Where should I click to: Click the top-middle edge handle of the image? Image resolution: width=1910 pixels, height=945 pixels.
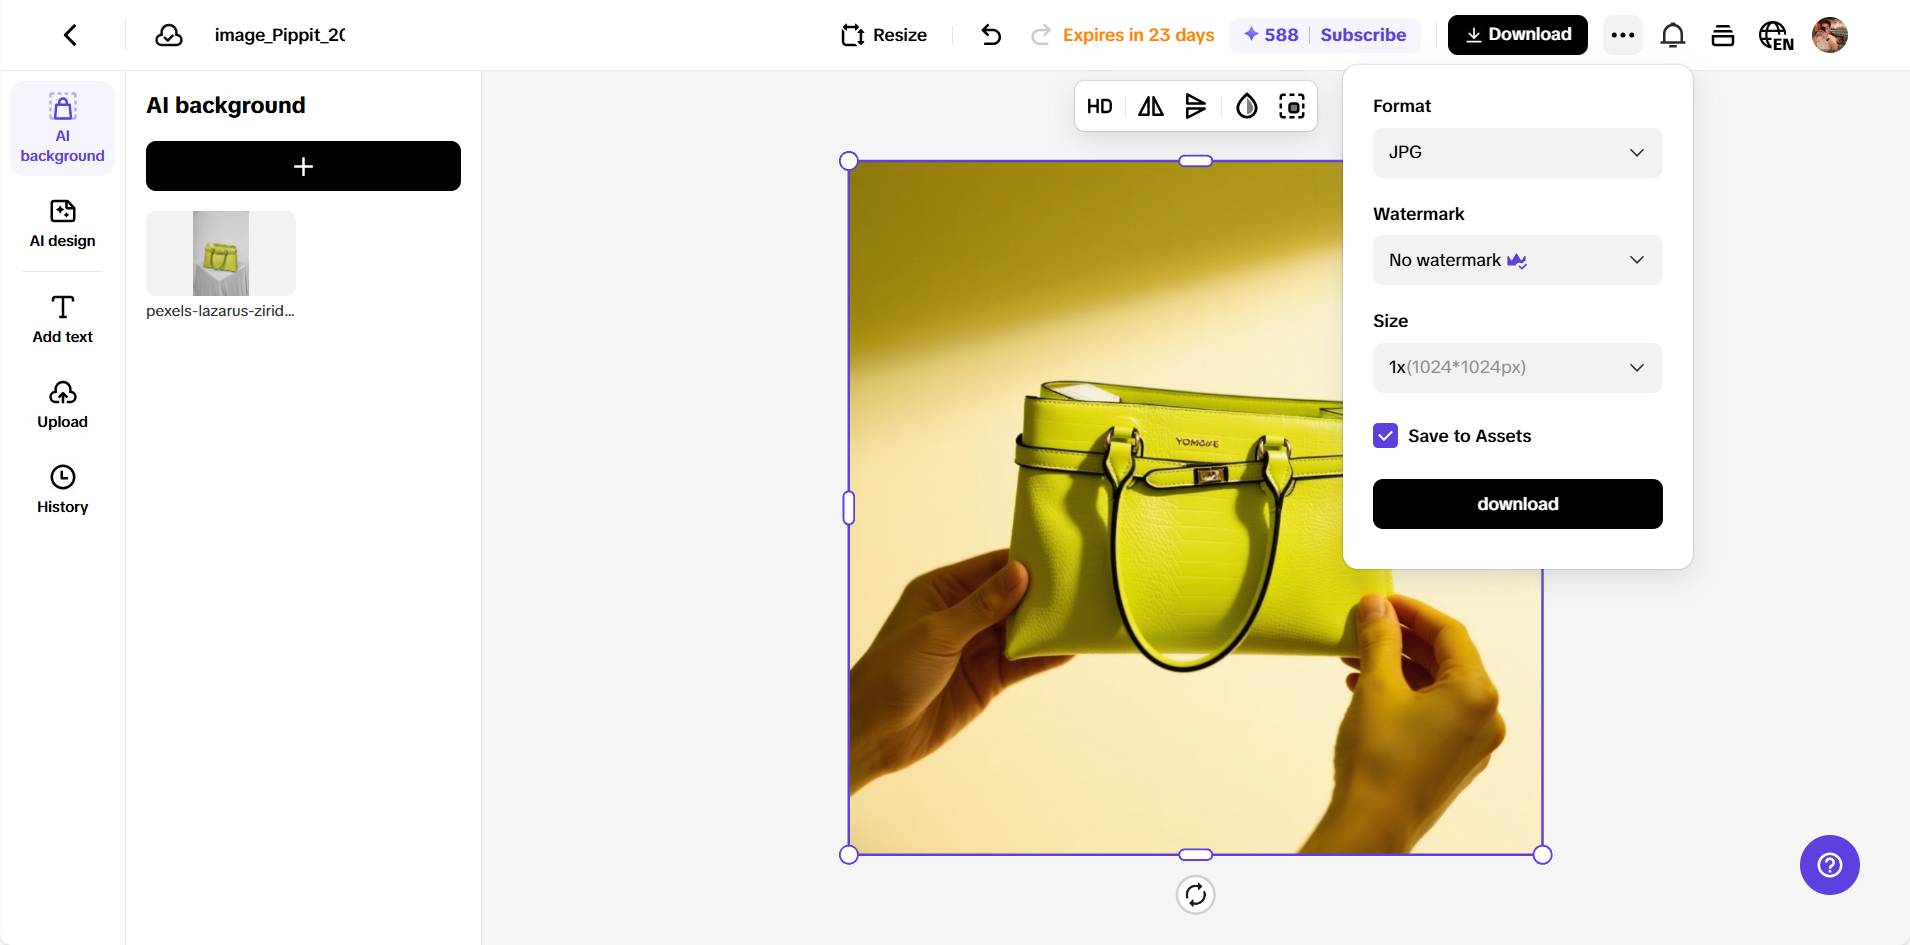[1196, 161]
